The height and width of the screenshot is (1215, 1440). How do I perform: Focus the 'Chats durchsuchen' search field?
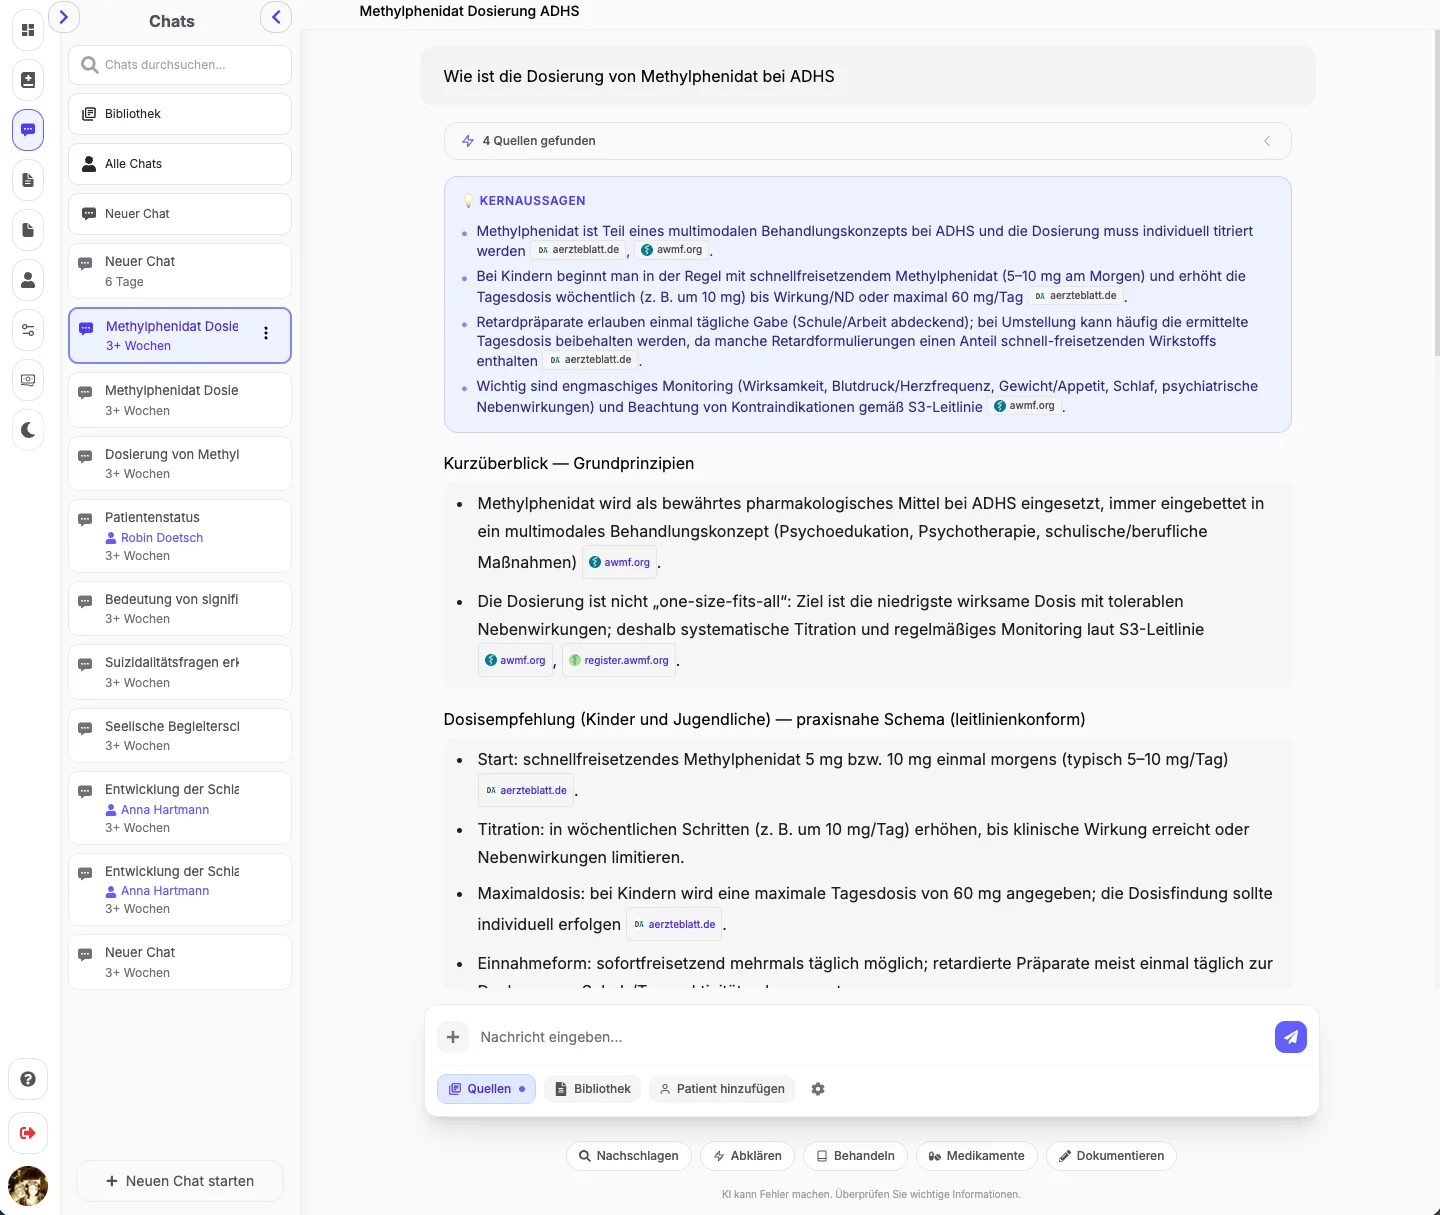tap(180, 65)
